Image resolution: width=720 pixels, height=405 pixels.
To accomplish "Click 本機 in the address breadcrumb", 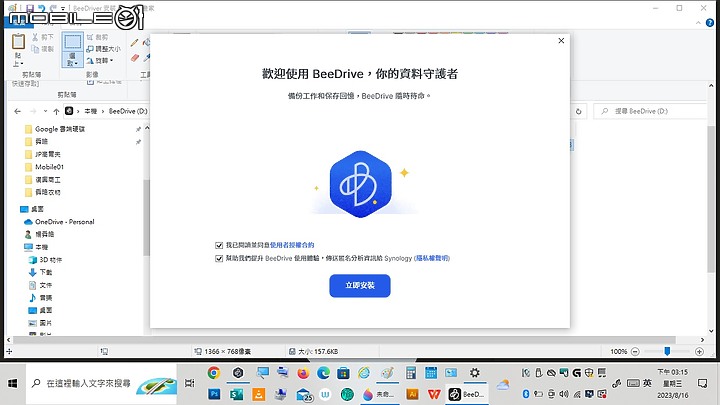I will (x=90, y=111).
